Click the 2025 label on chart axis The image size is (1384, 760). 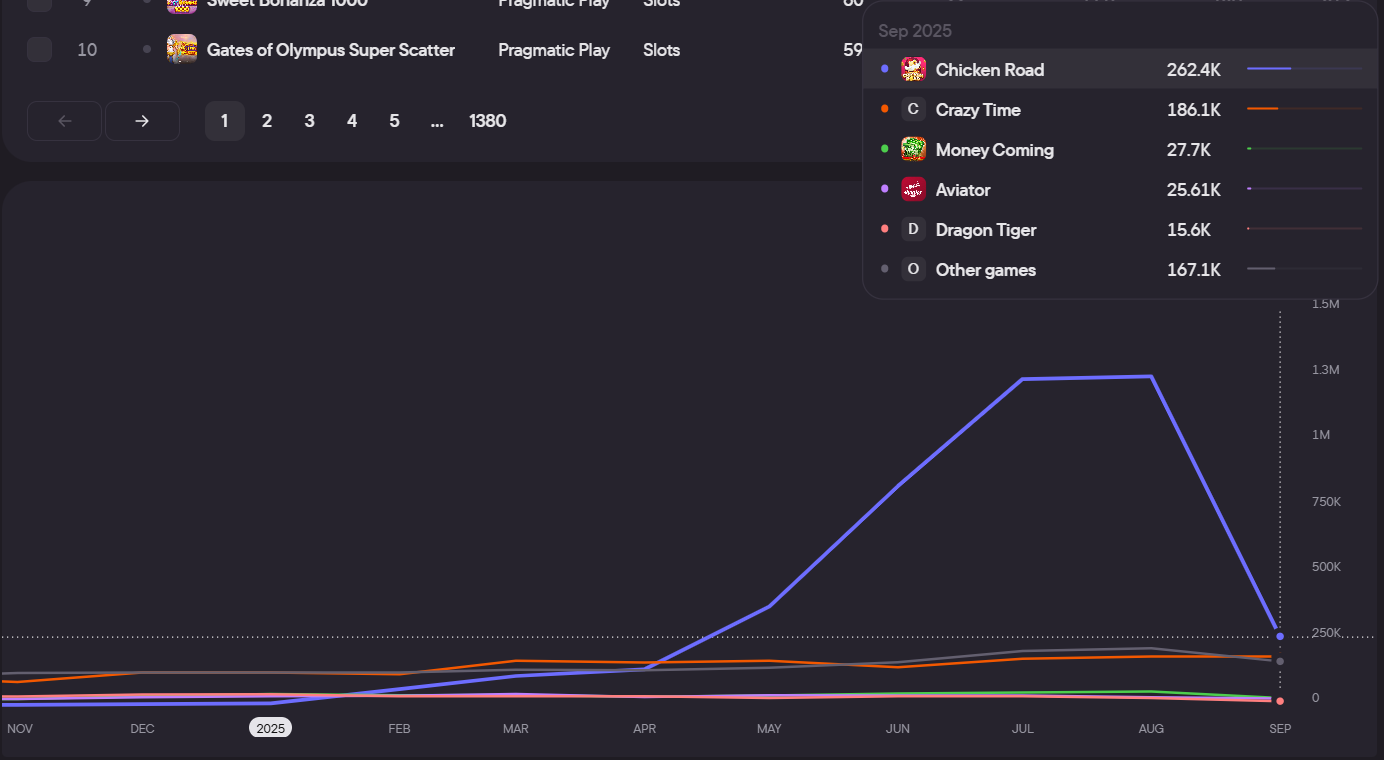point(271,728)
